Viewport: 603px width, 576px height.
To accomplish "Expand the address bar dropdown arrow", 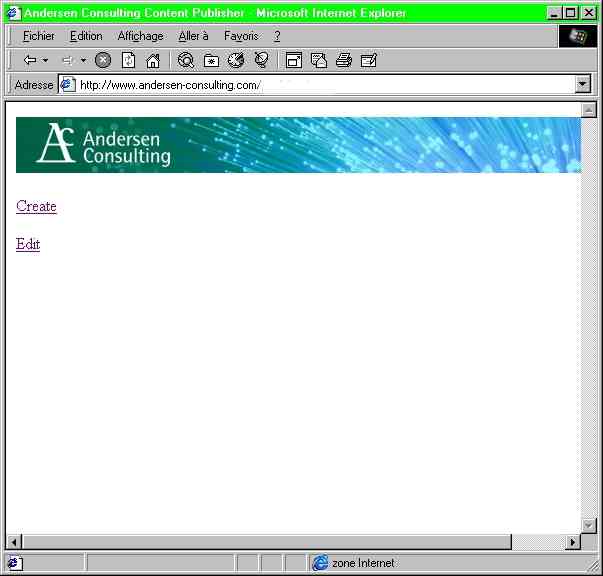I will click(583, 85).
